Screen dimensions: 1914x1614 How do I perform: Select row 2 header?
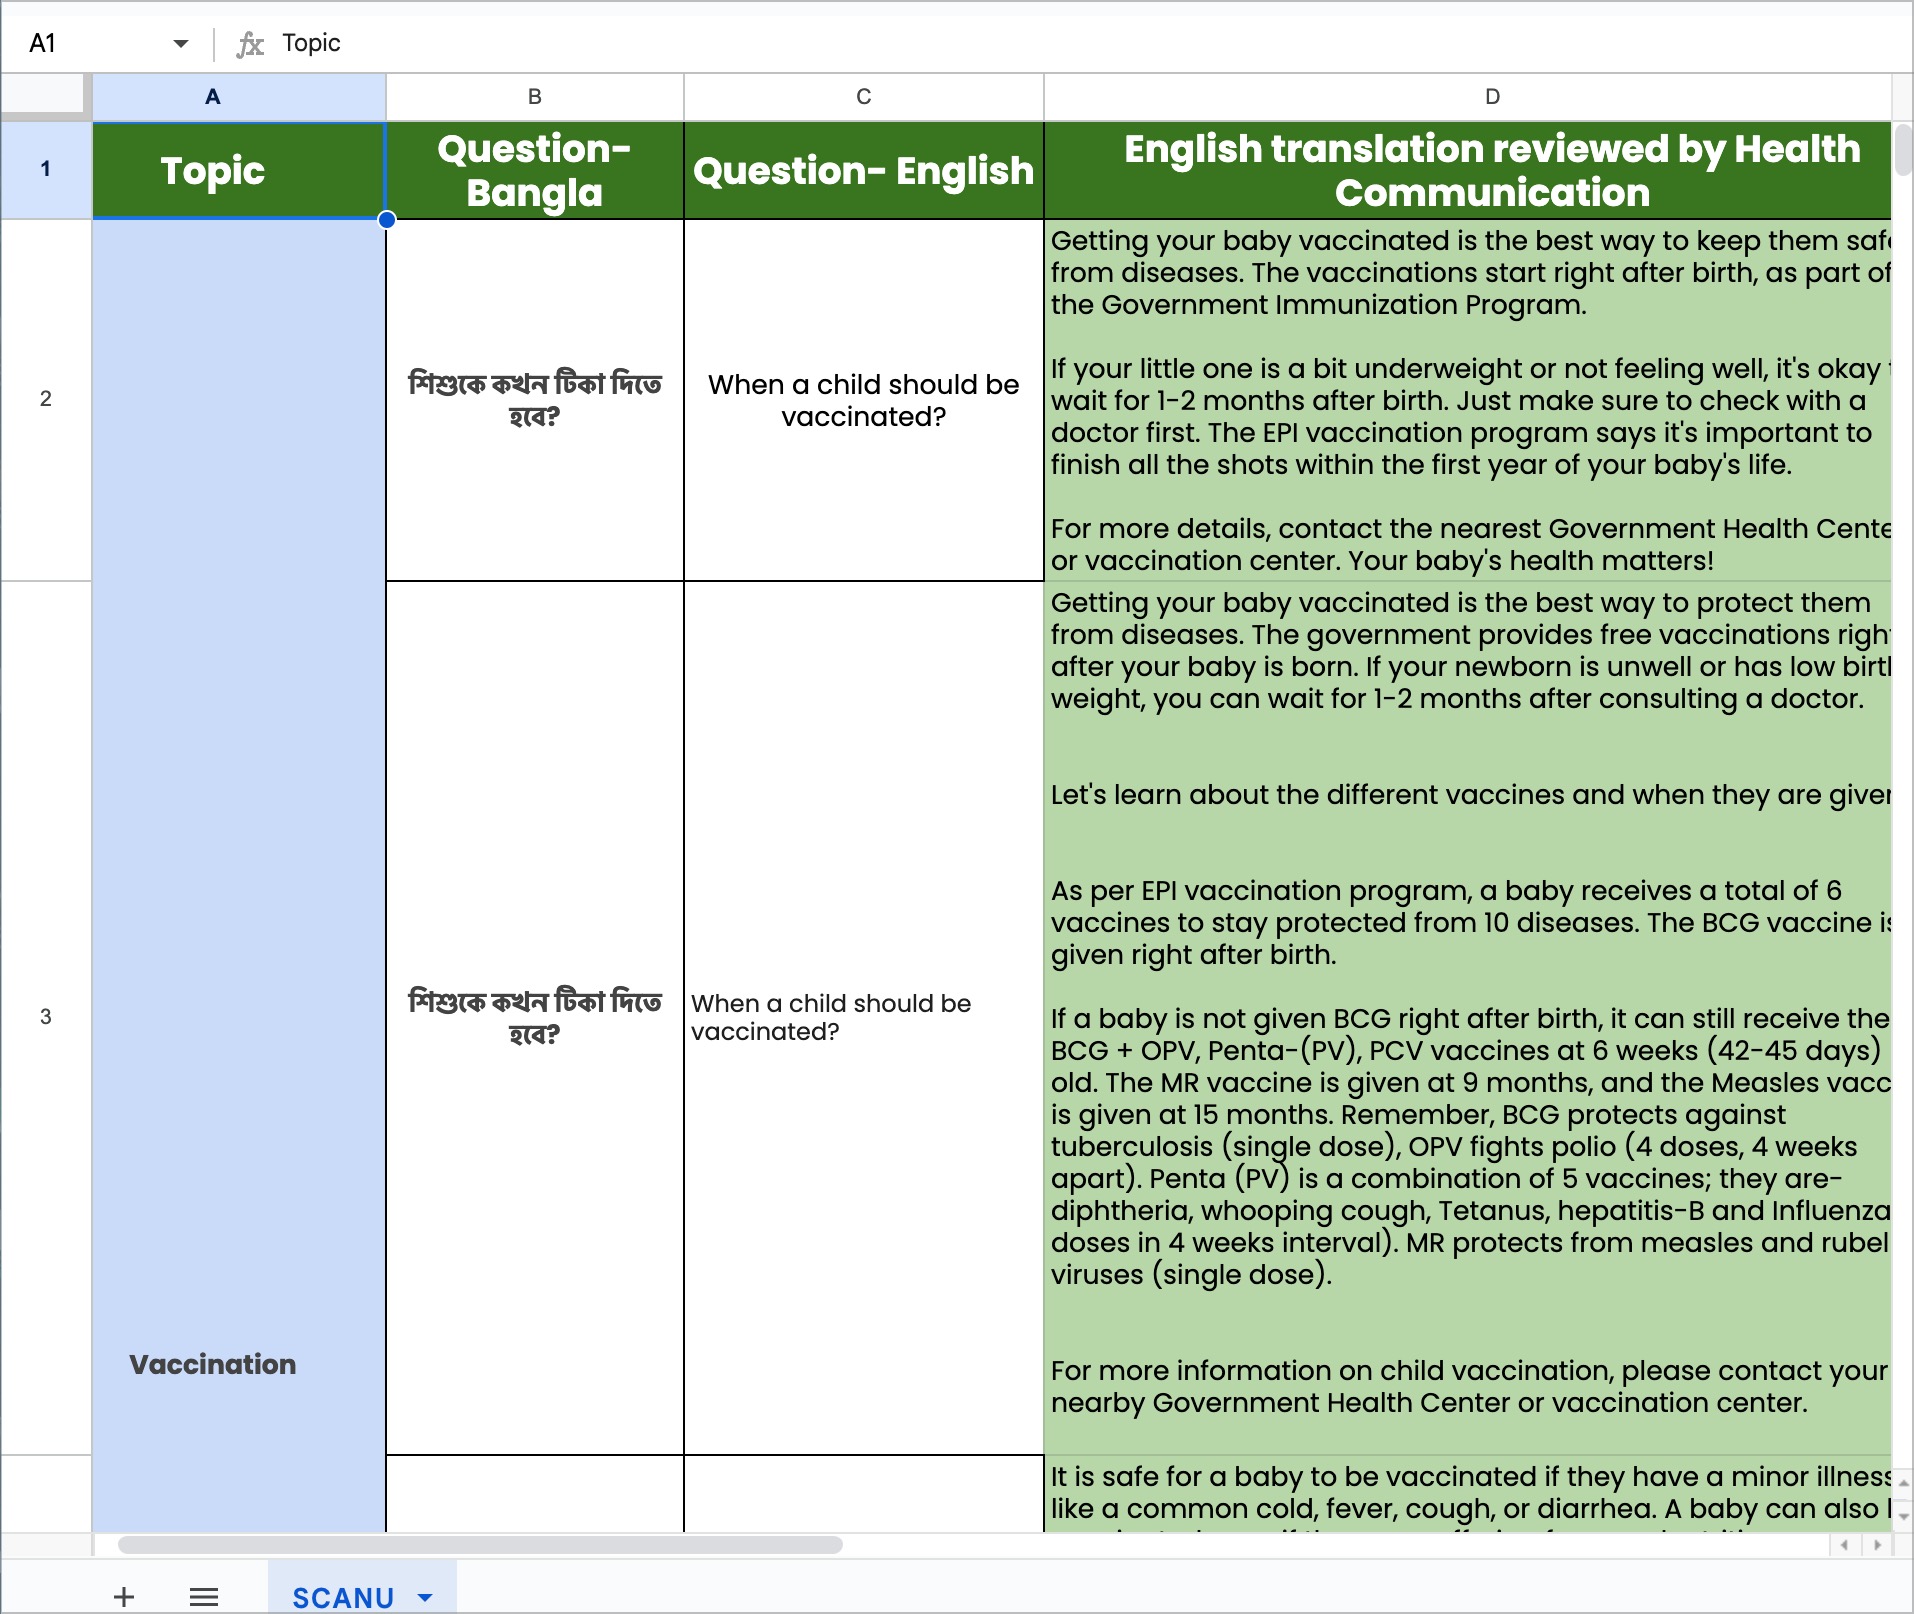pyautogui.click(x=46, y=399)
